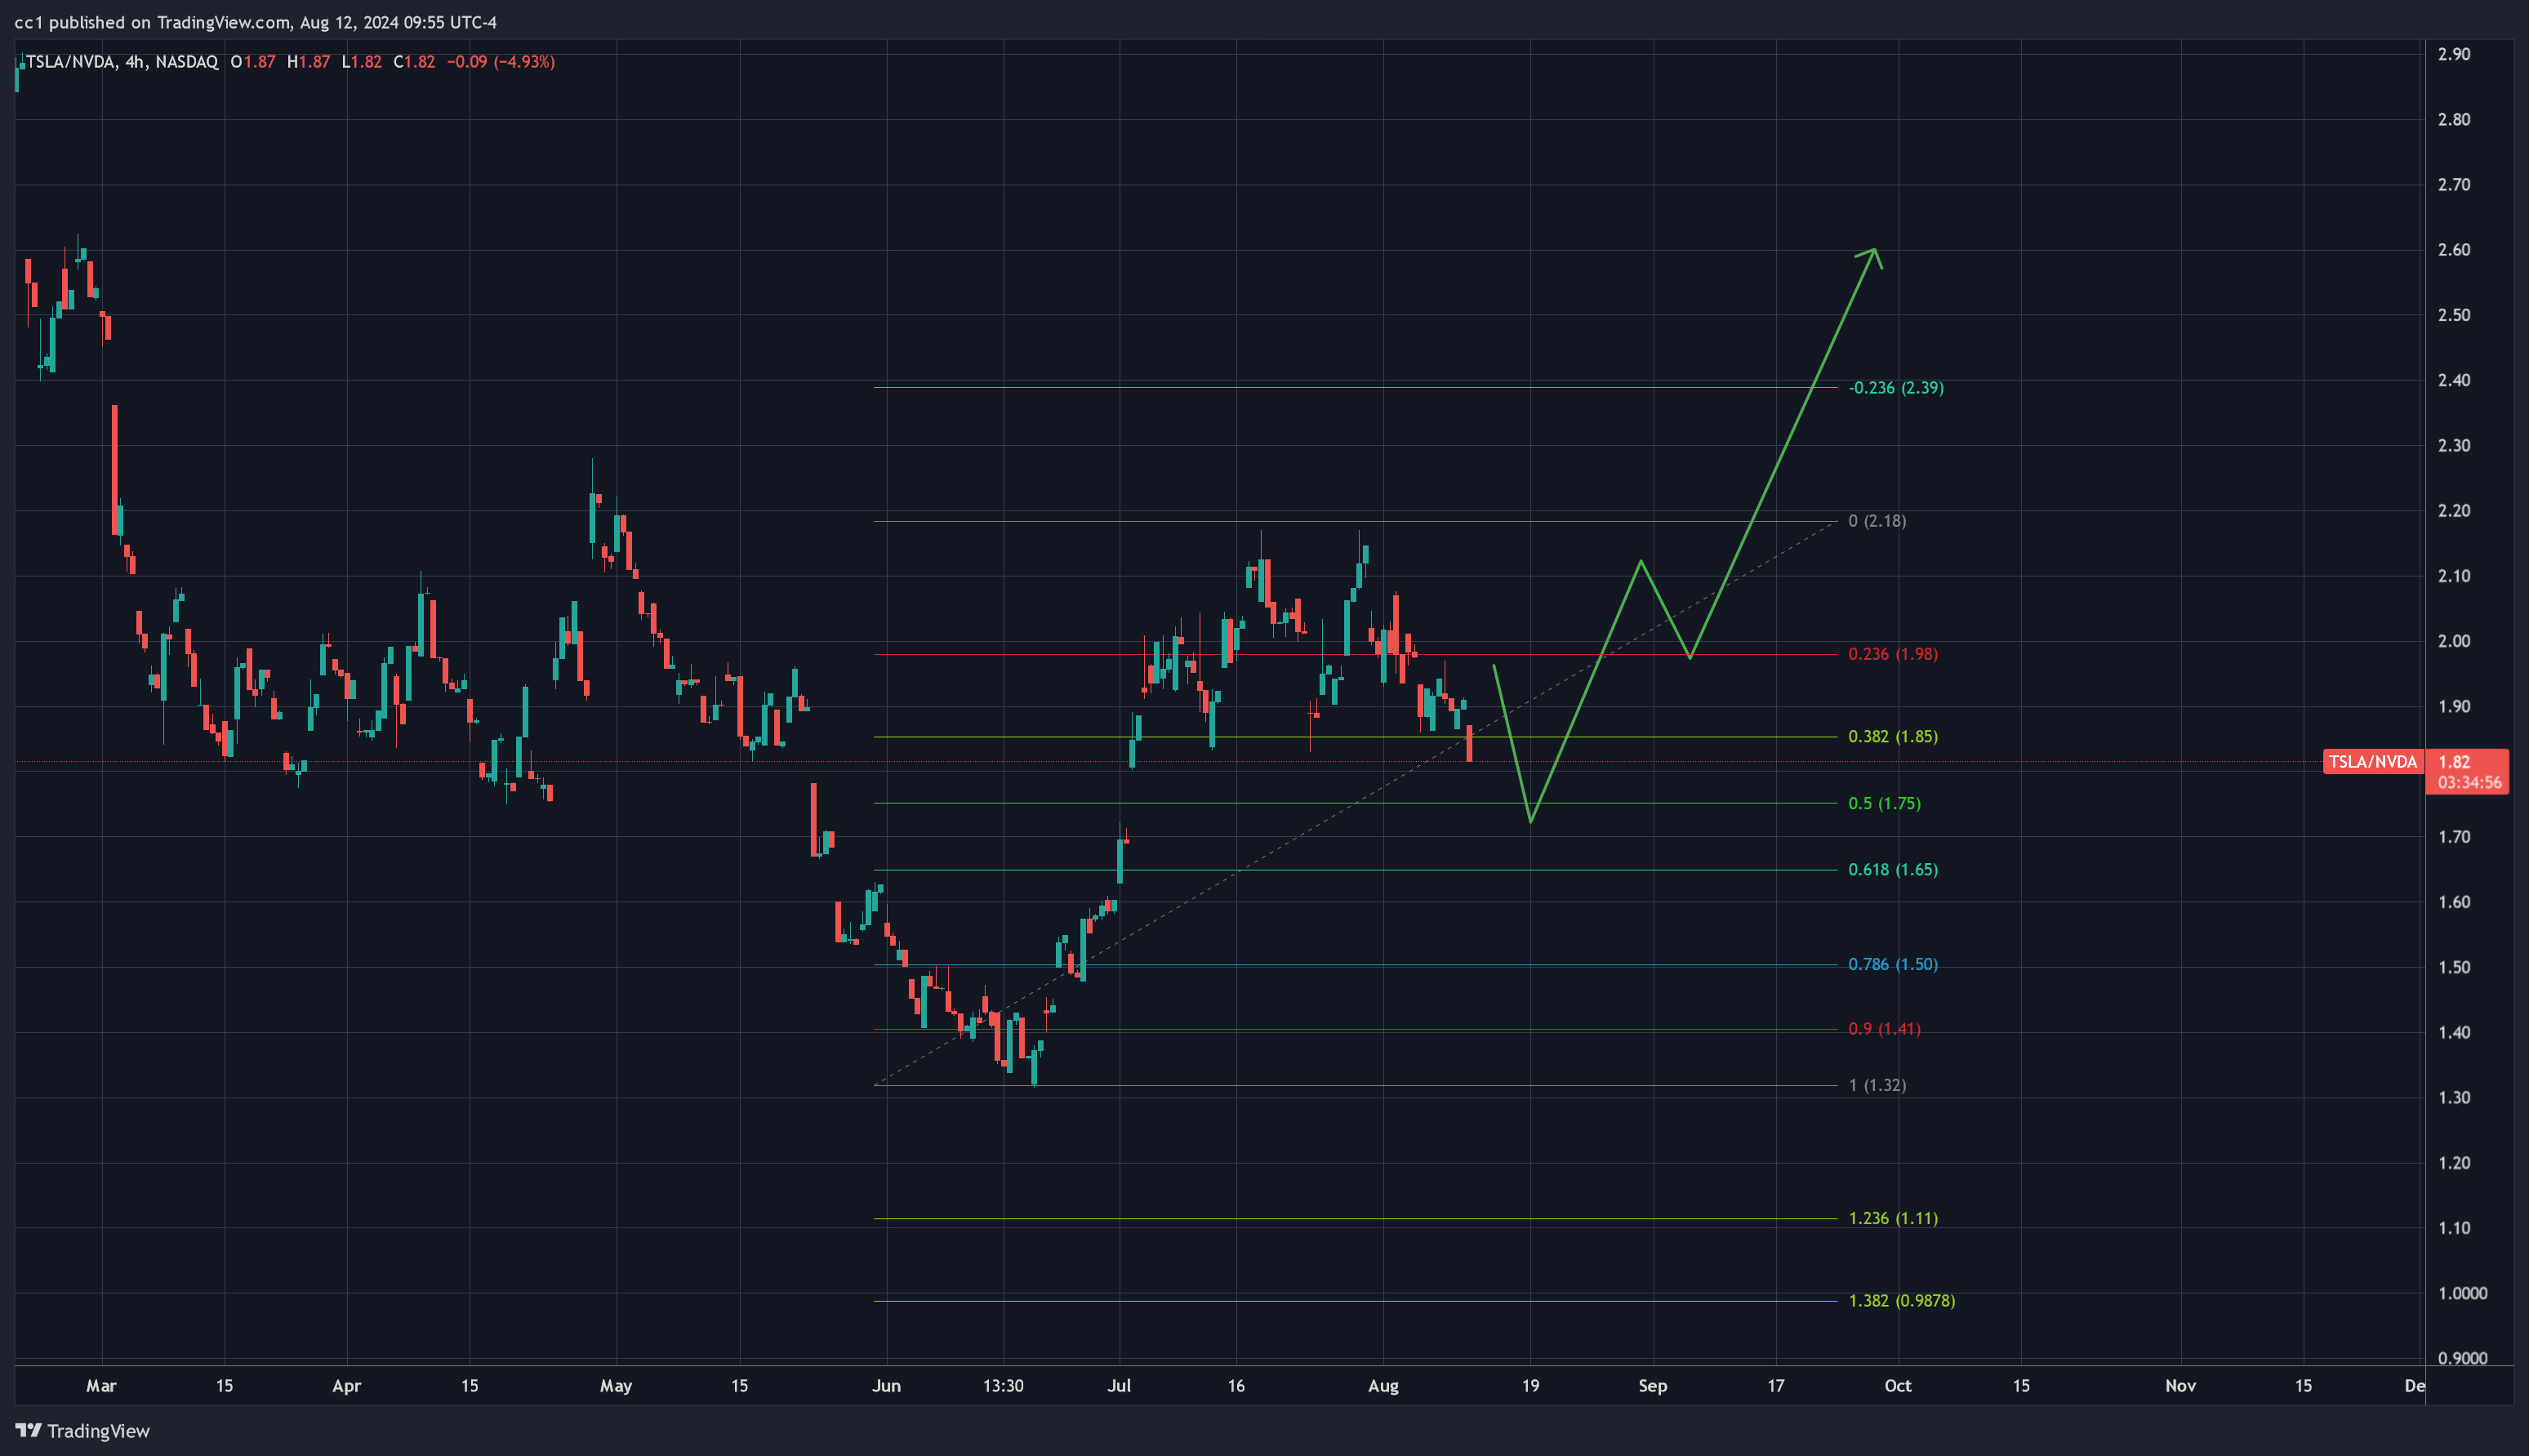The image size is (2529, 1456).
Task: Select the 1 (1.32) Fibonacci label
Action: coord(1877,1085)
